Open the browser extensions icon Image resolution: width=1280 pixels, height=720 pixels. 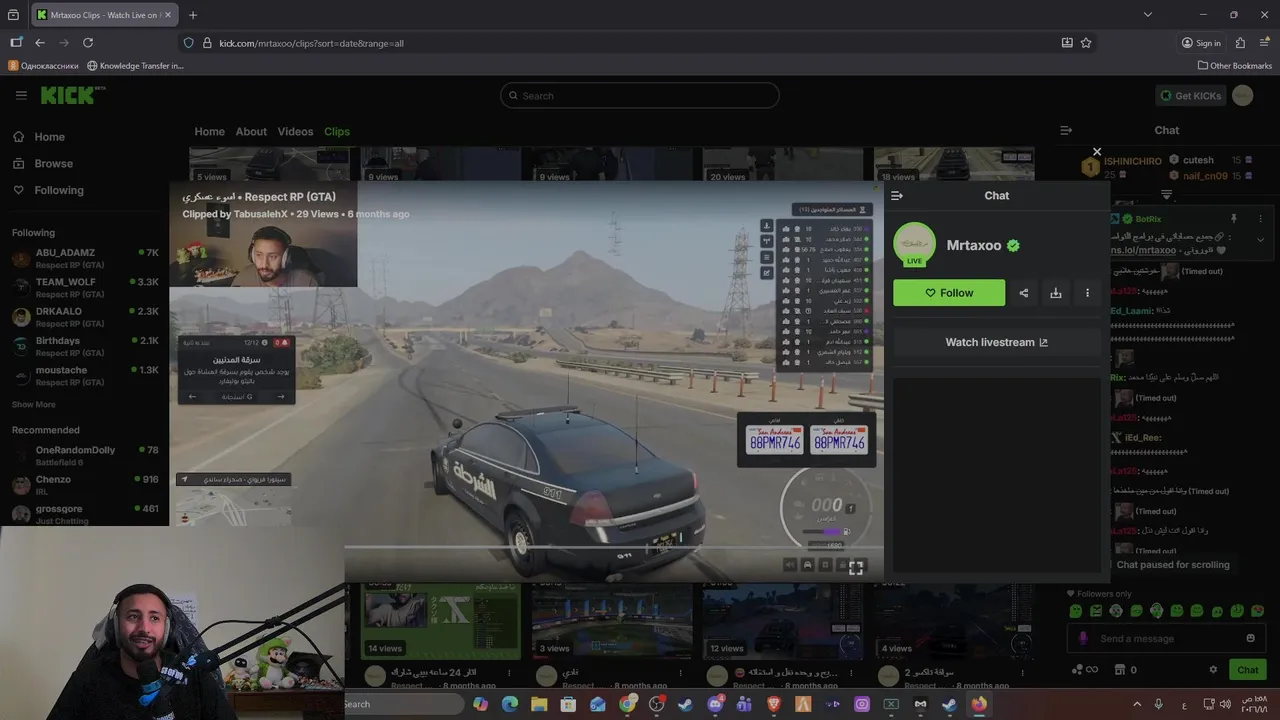tap(1240, 43)
